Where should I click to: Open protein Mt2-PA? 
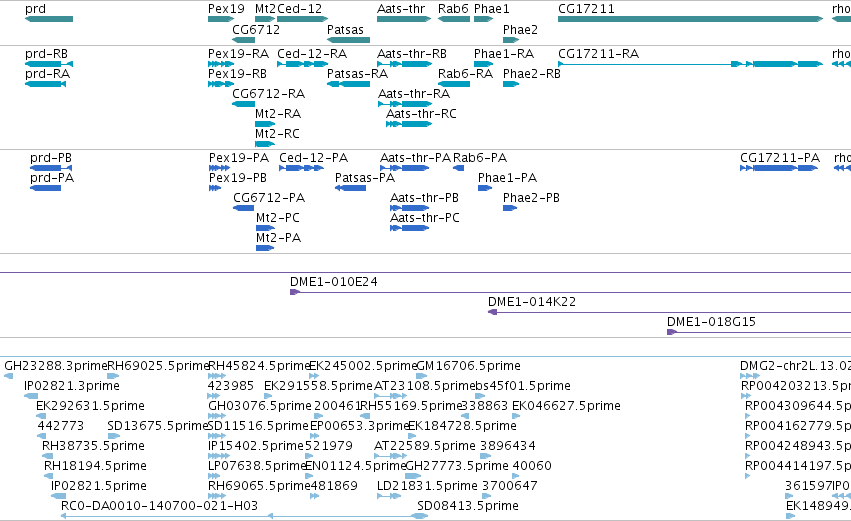tap(278, 238)
